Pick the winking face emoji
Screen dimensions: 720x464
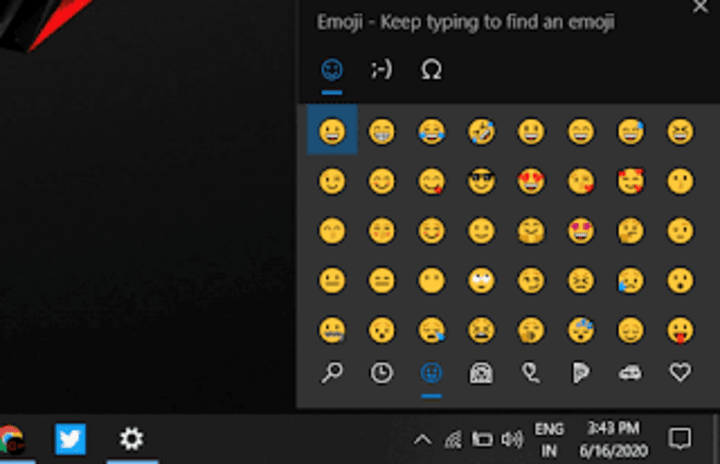point(332,181)
